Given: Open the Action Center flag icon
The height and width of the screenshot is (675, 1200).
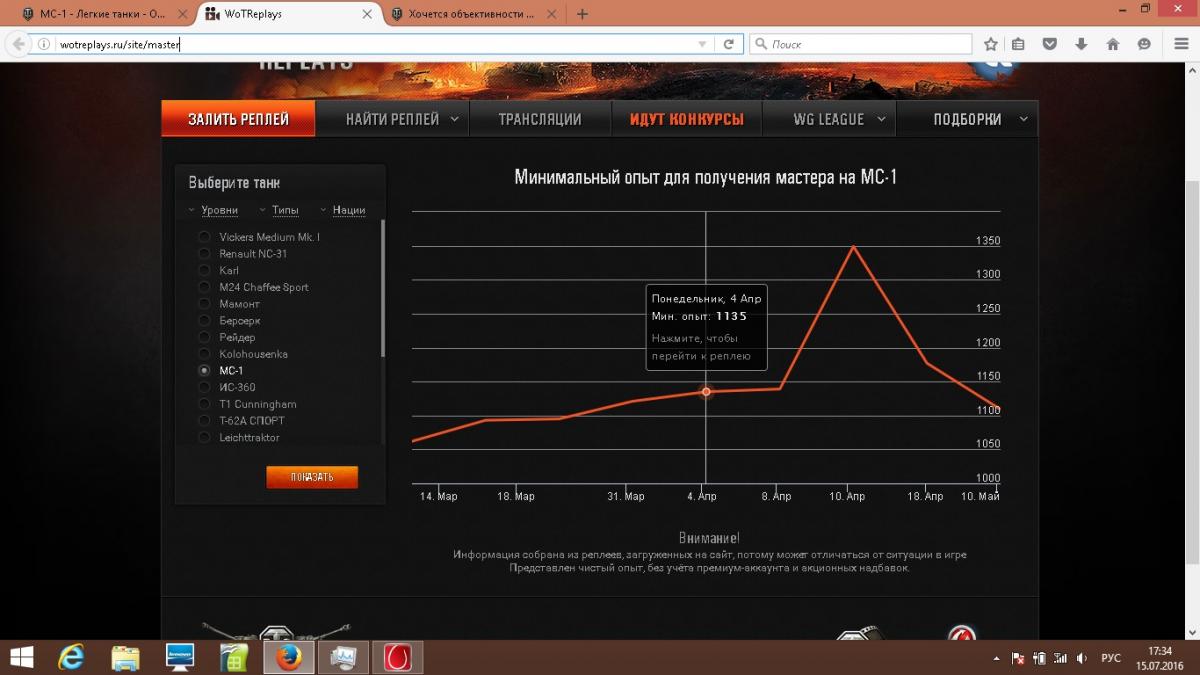Looking at the screenshot, I should pyautogui.click(x=1018, y=658).
